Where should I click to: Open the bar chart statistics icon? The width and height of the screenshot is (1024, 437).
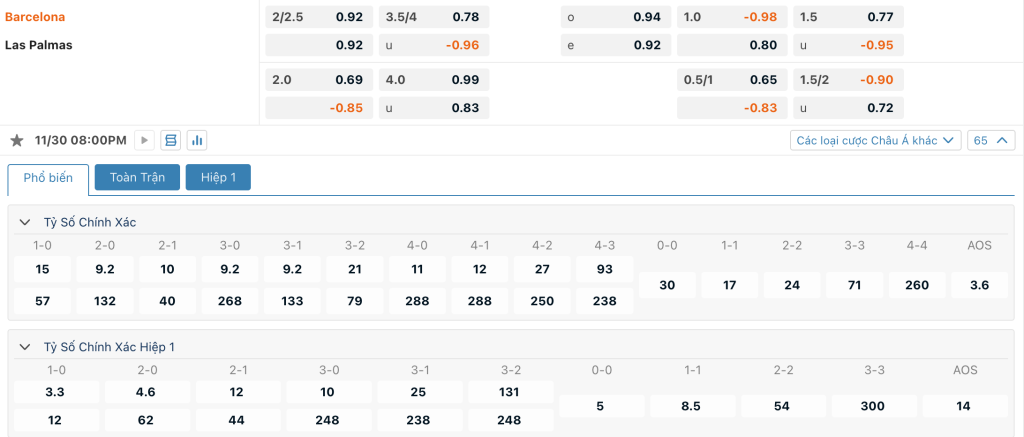(197, 140)
